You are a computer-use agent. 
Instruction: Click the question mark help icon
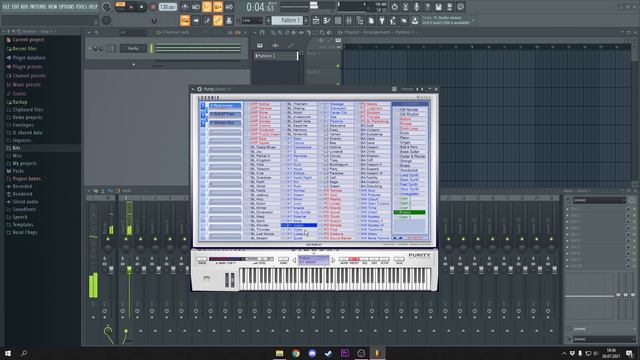click(427, 7)
